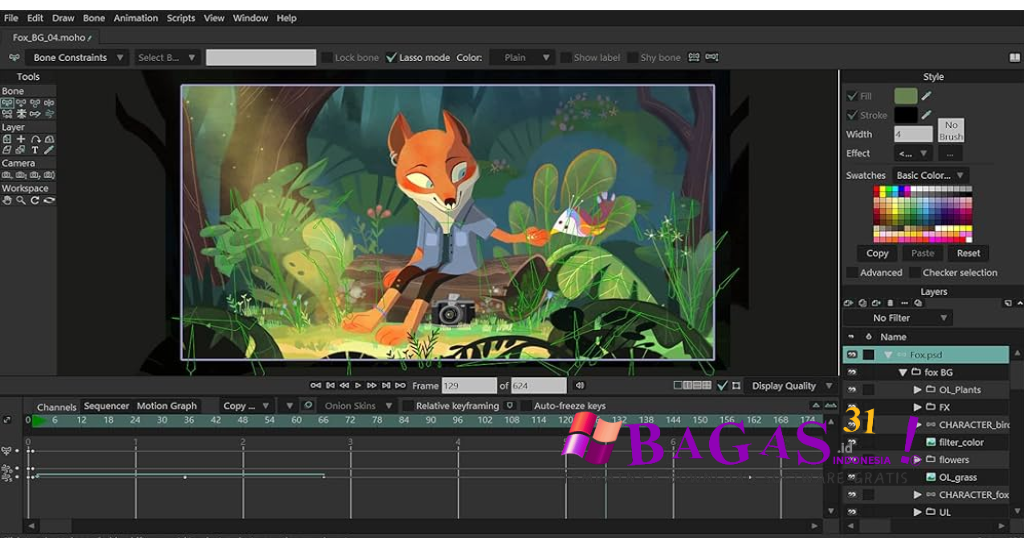Open the Copy... dropdown in timeline
The width and height of the screenshot is (1024, 538).
coord(246,405)
